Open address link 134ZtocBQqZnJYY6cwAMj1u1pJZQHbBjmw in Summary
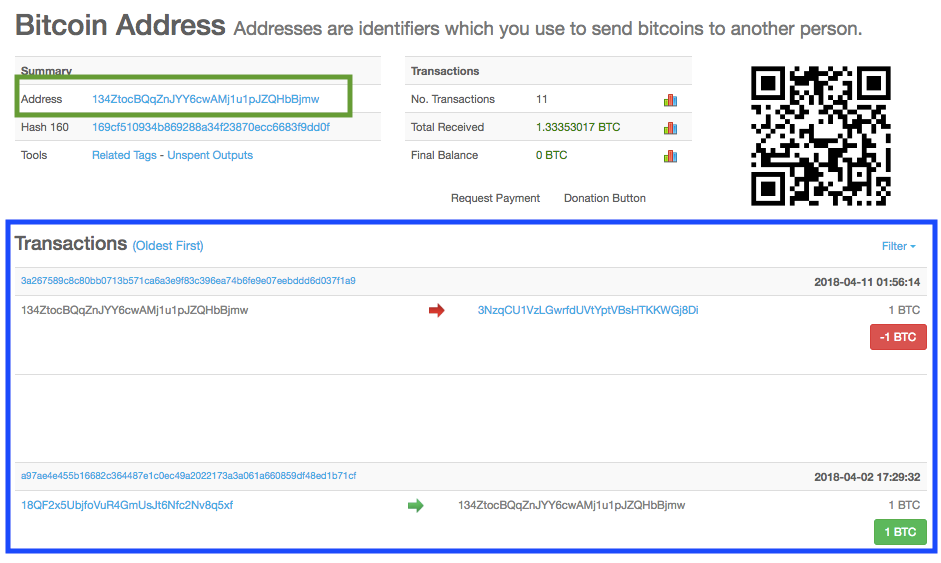This screenshot has width=941, height=563. pos(205,99)
